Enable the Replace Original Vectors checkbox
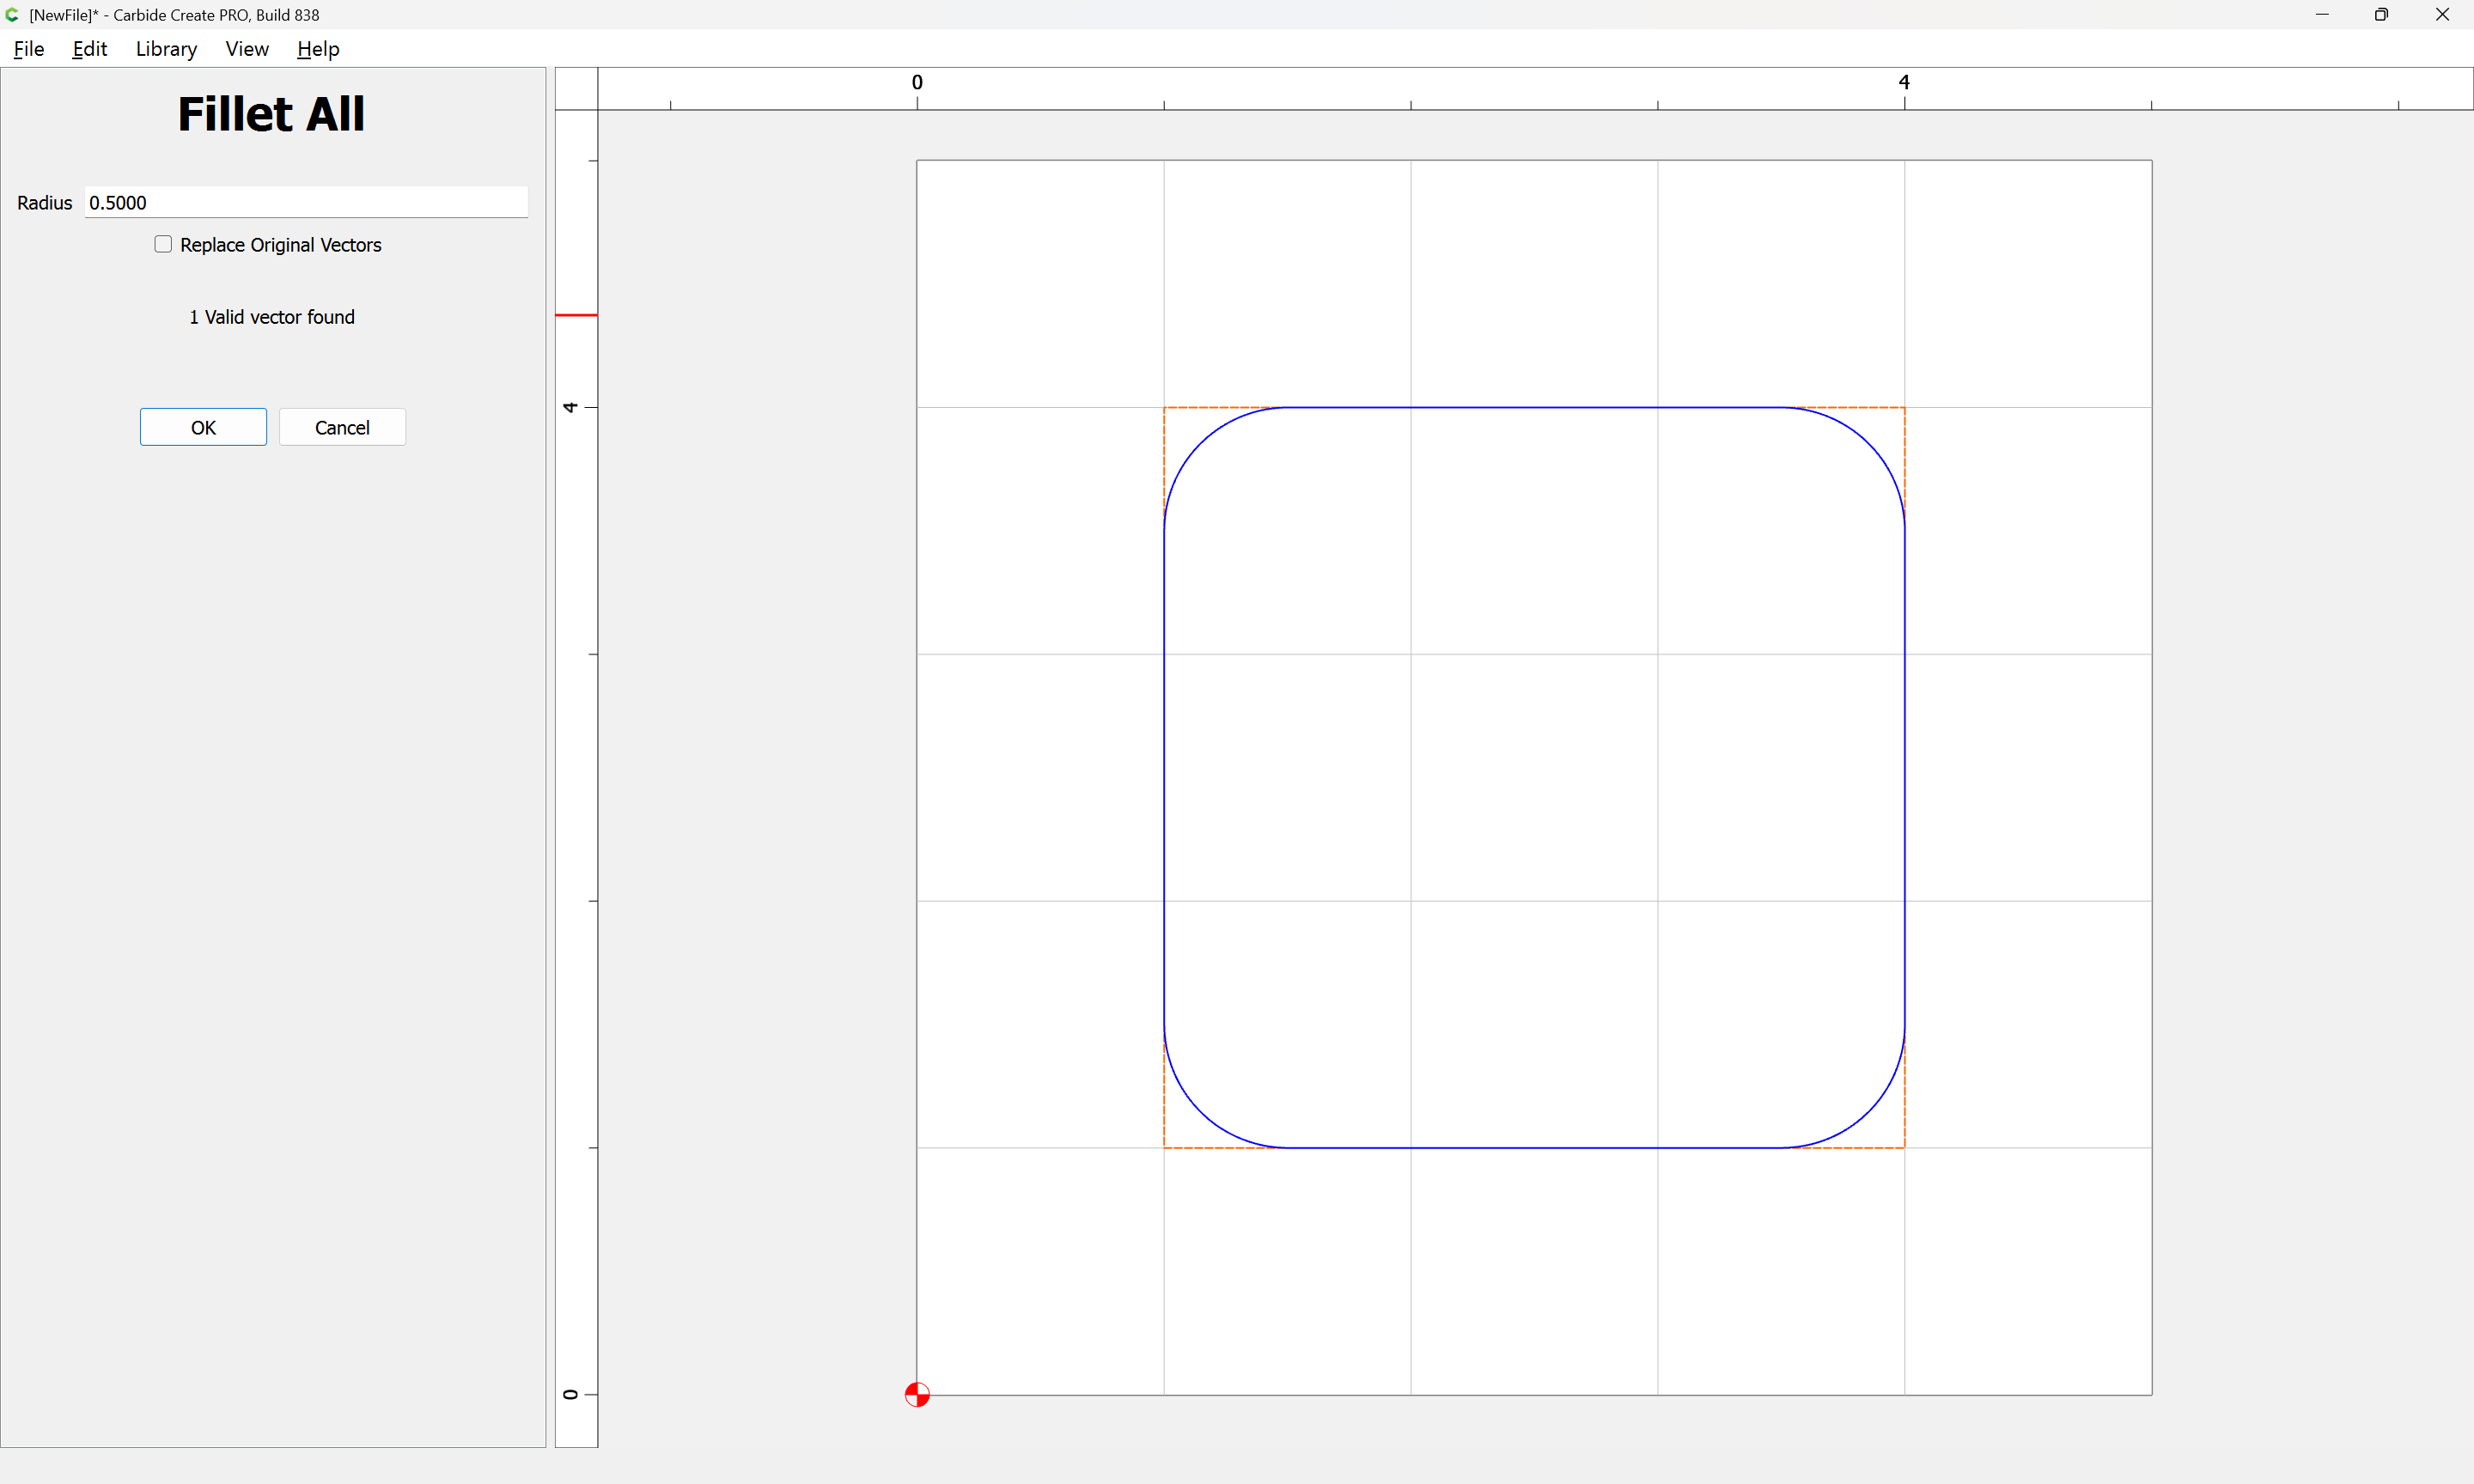The height and width of the screenshot is (1484, 2474). [x=163, y=245]
